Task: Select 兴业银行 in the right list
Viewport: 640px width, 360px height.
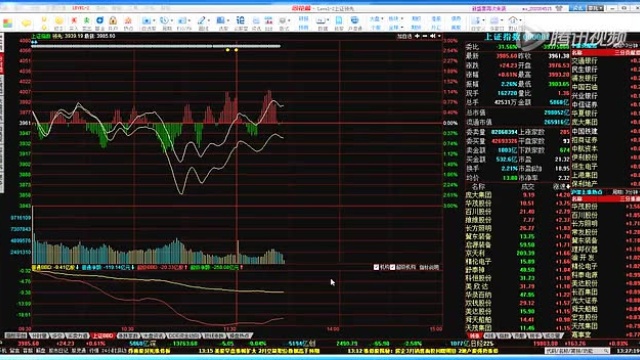Action: [x=584, y=96]
